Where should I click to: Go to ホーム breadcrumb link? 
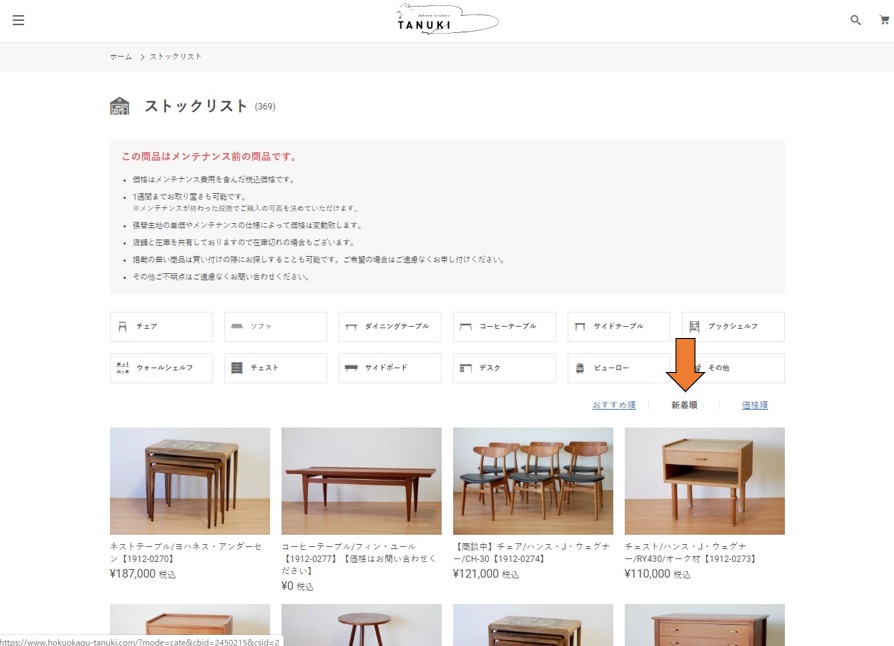click(x=121, y=57)
